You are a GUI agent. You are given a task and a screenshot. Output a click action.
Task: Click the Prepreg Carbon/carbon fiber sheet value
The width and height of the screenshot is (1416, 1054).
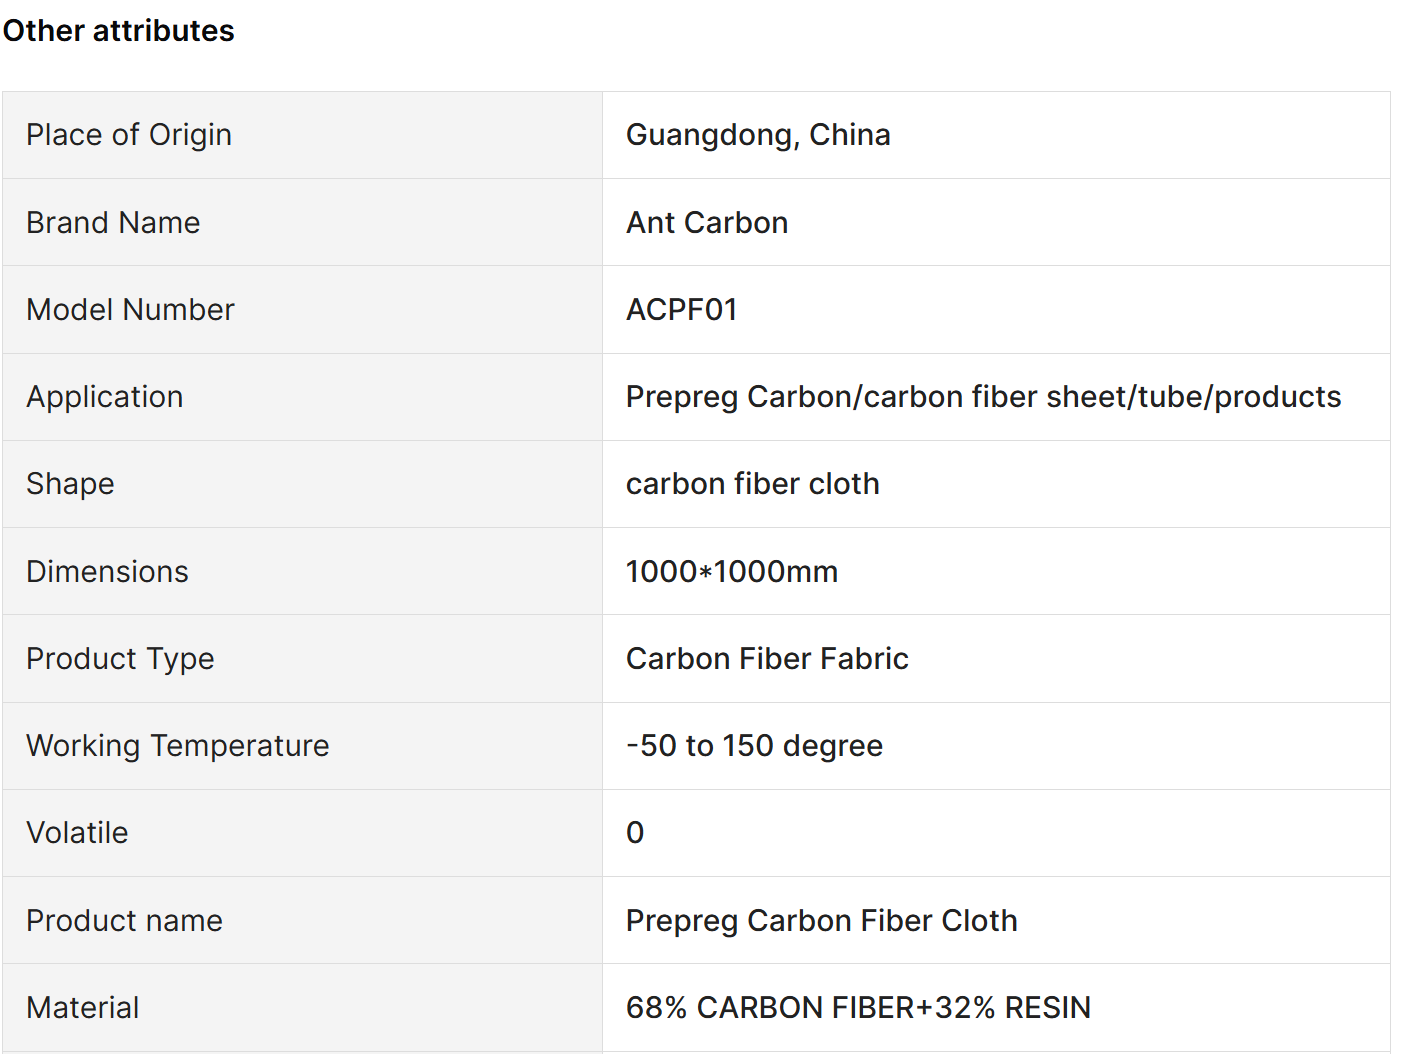pyautogui.click(x=983, y=397)
